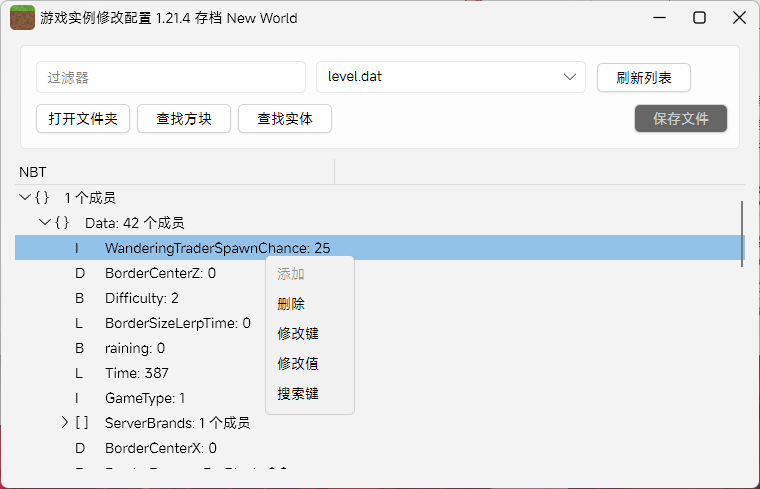The image size is (760, 489).
Task: Choose 修改键 from the context menu
Action: point(298,334)
